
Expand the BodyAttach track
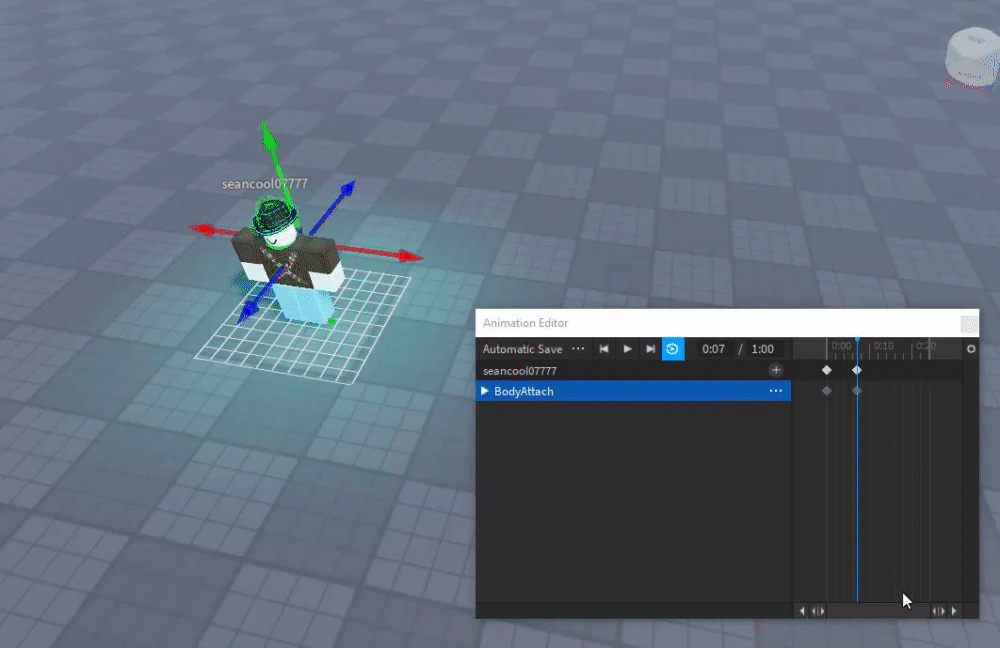pyautogui.click(x=485, y=391)
